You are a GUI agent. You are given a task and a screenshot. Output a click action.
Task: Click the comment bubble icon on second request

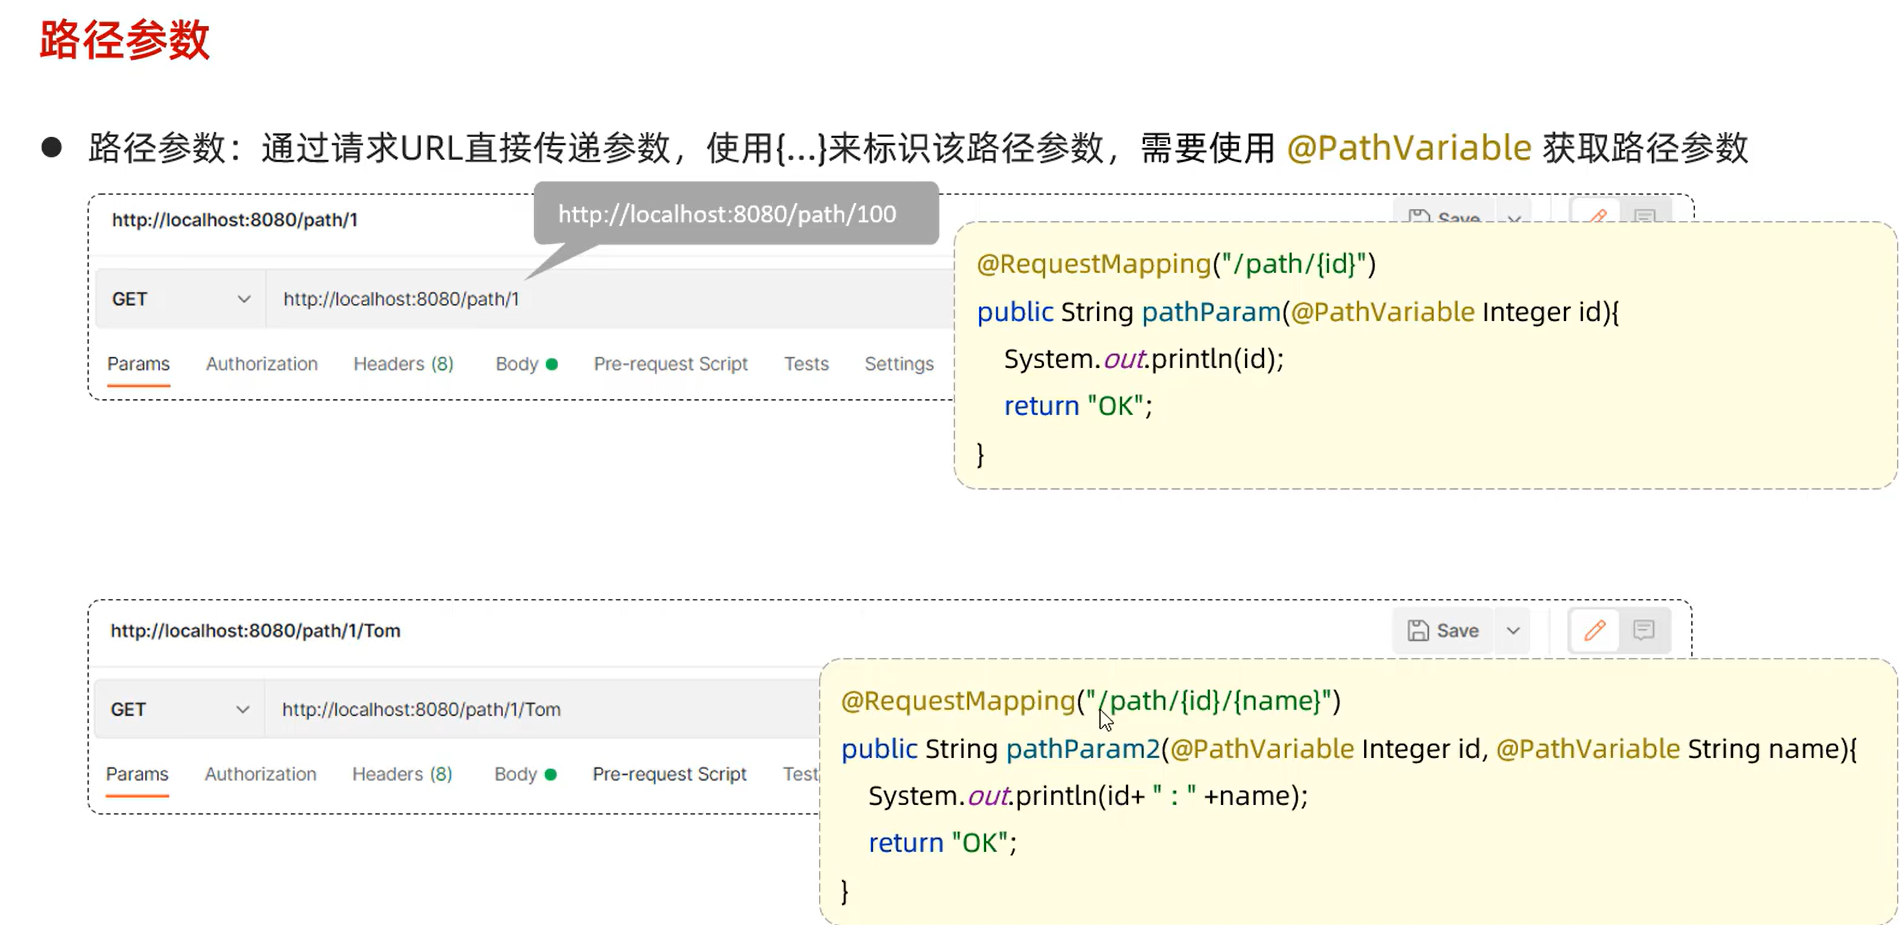coord(1645,630)
